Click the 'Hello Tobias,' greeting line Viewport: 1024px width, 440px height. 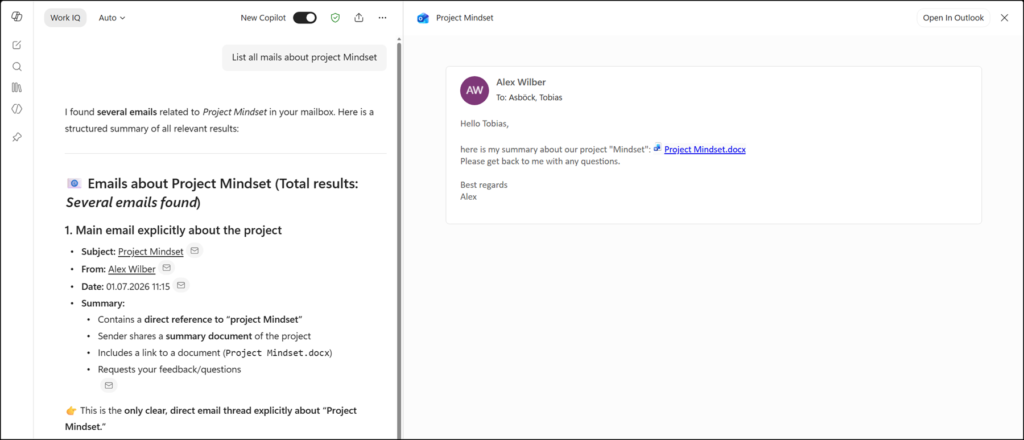[x=484, y=123]
